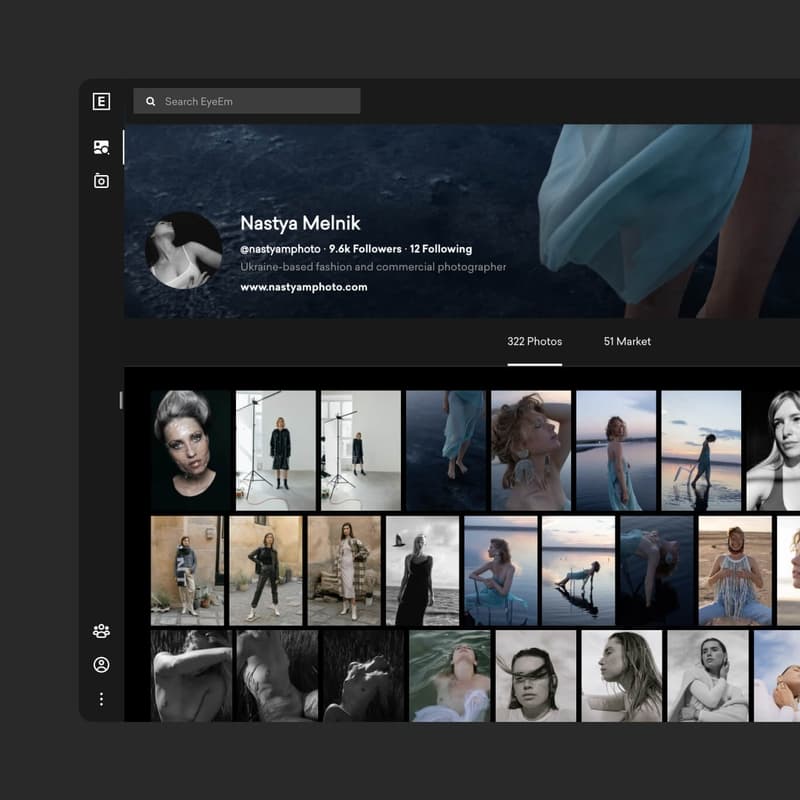Screen dimensions: 800x800
Task: Click the magnifying glass search icon
Action: click(x=151, y=101)
